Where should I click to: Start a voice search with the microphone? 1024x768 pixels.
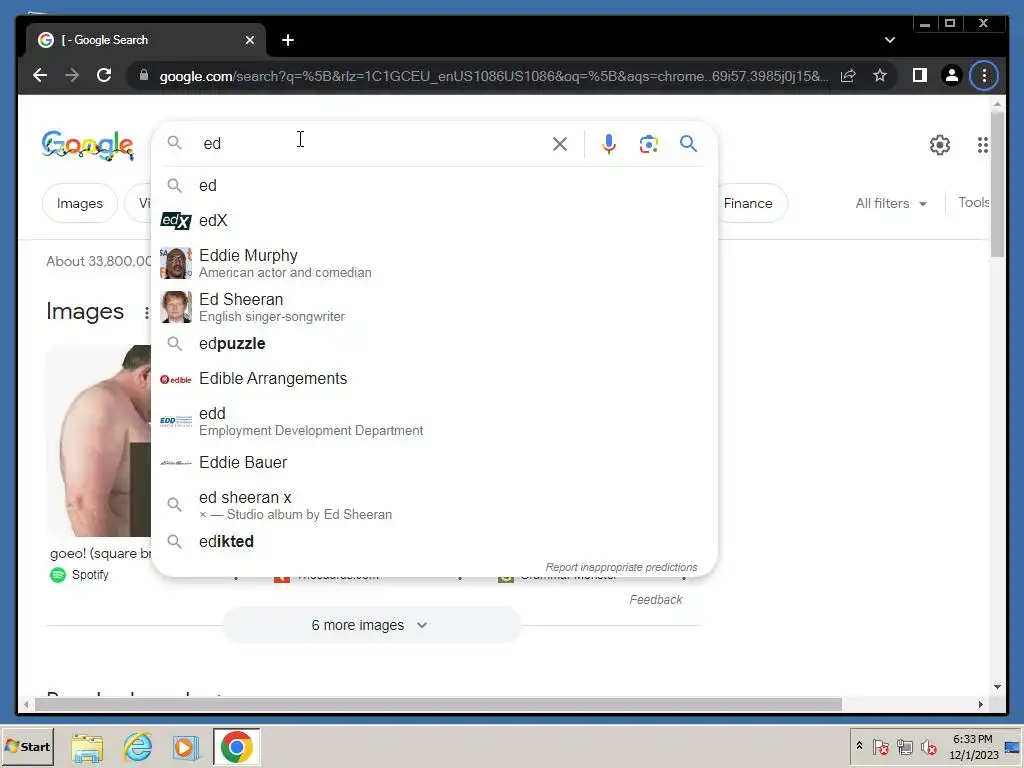[x=609, y=144]
